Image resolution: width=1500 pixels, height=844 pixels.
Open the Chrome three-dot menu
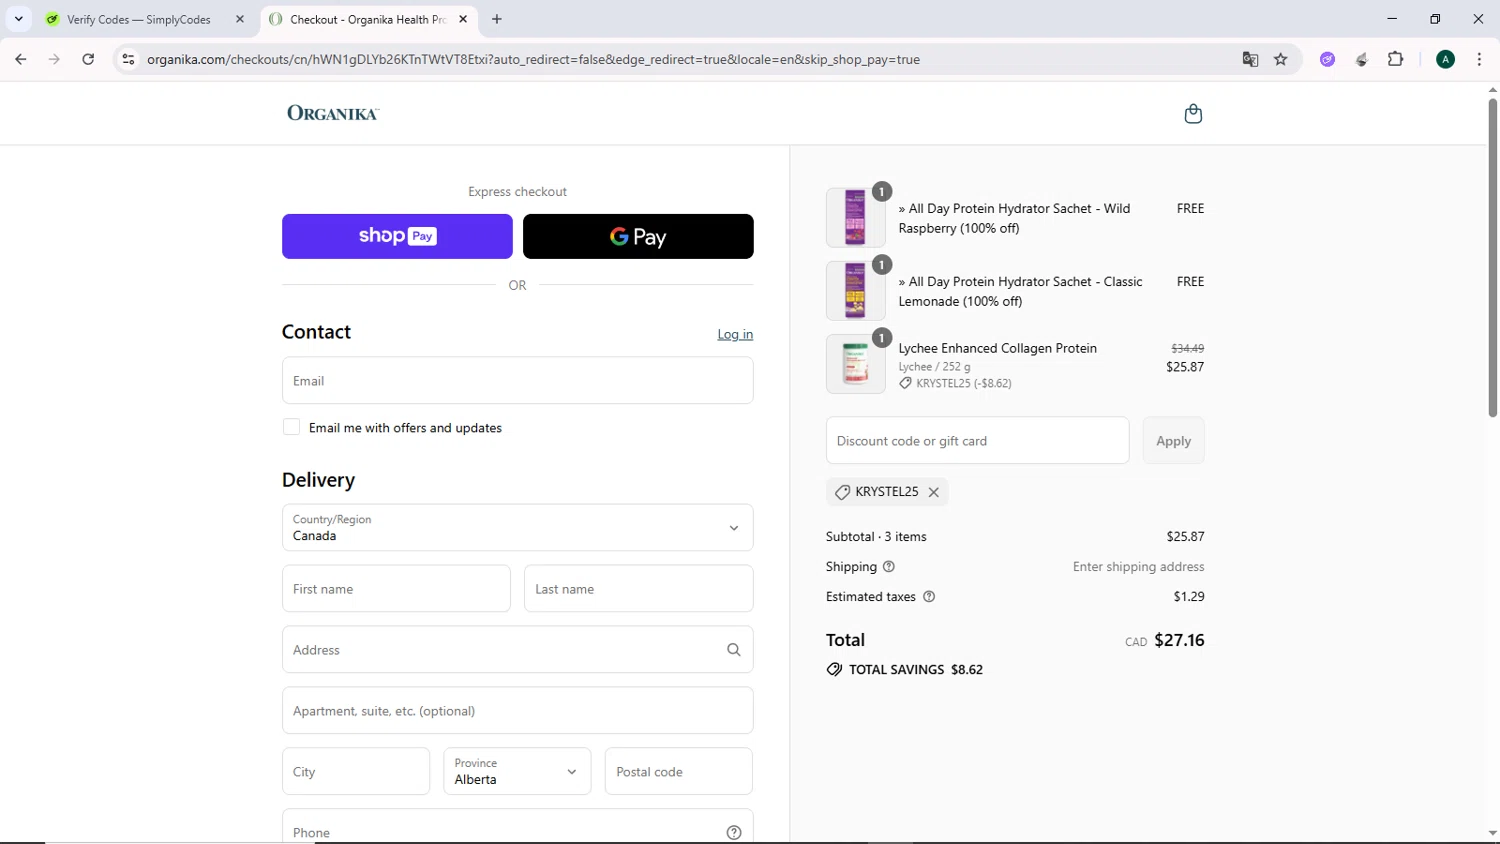point(1479,59)
